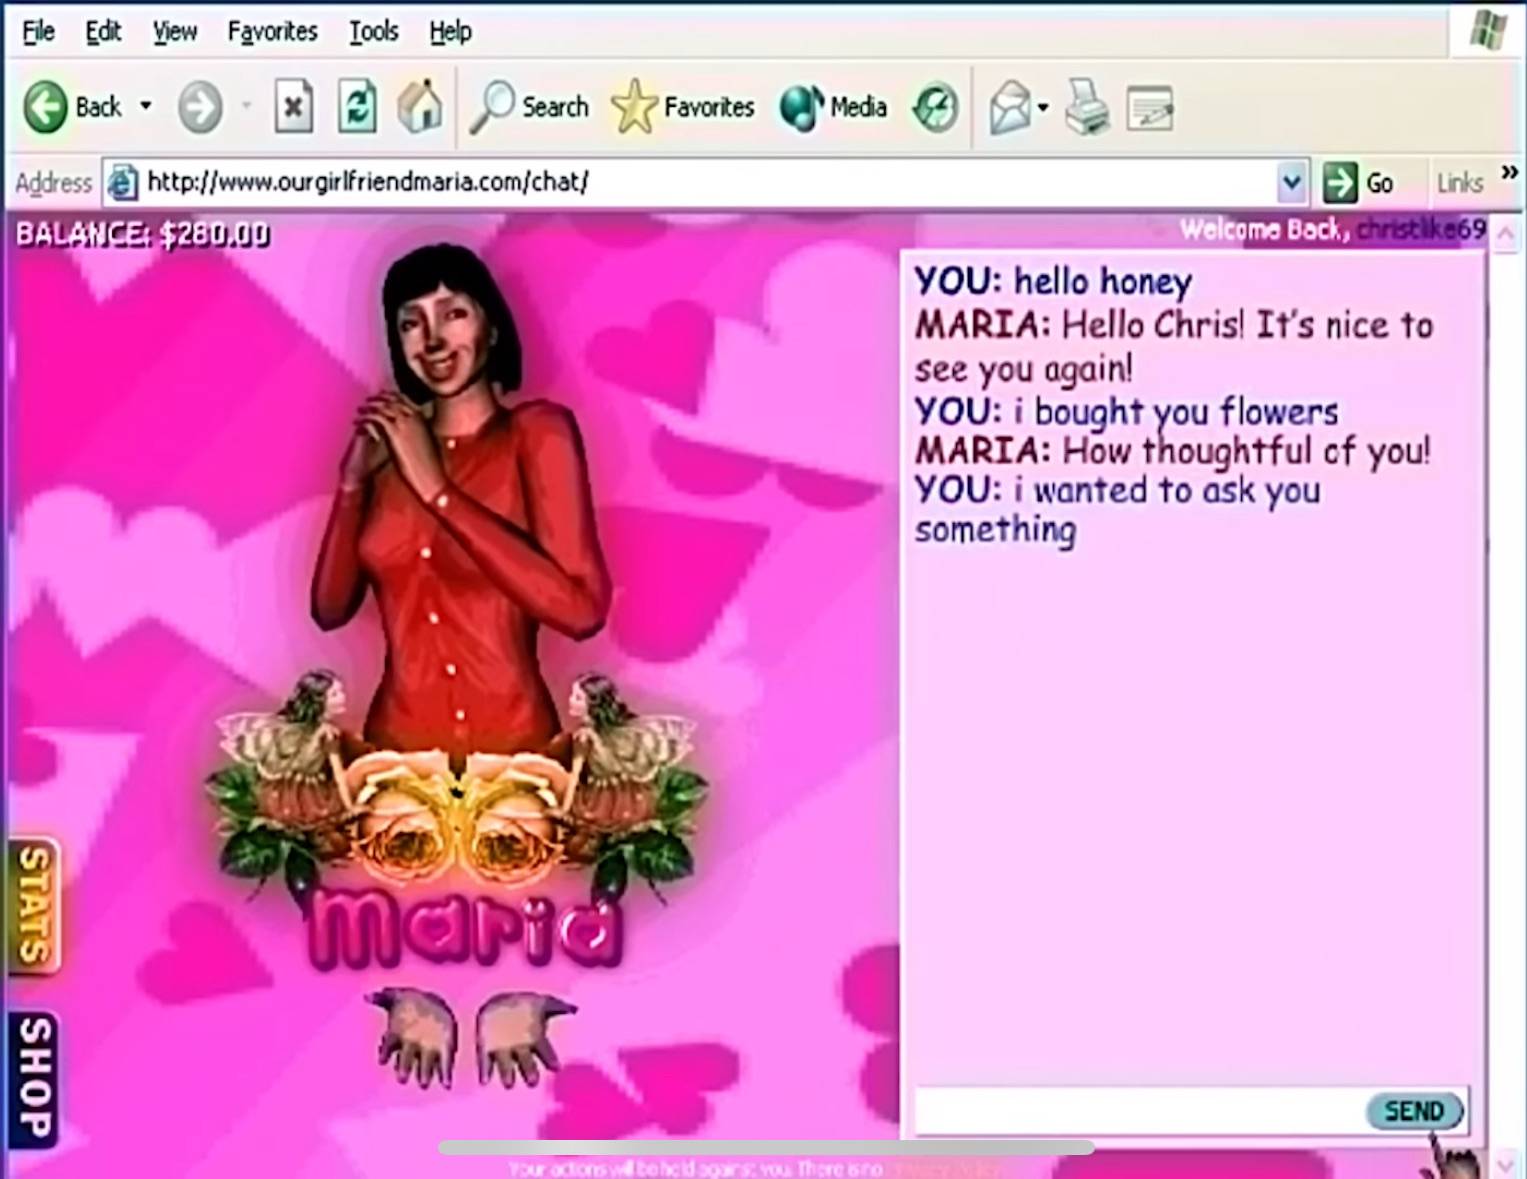Viewport: 1527px width, 1179px height.
Task: Click the Go button
Action: point(1358,183)
